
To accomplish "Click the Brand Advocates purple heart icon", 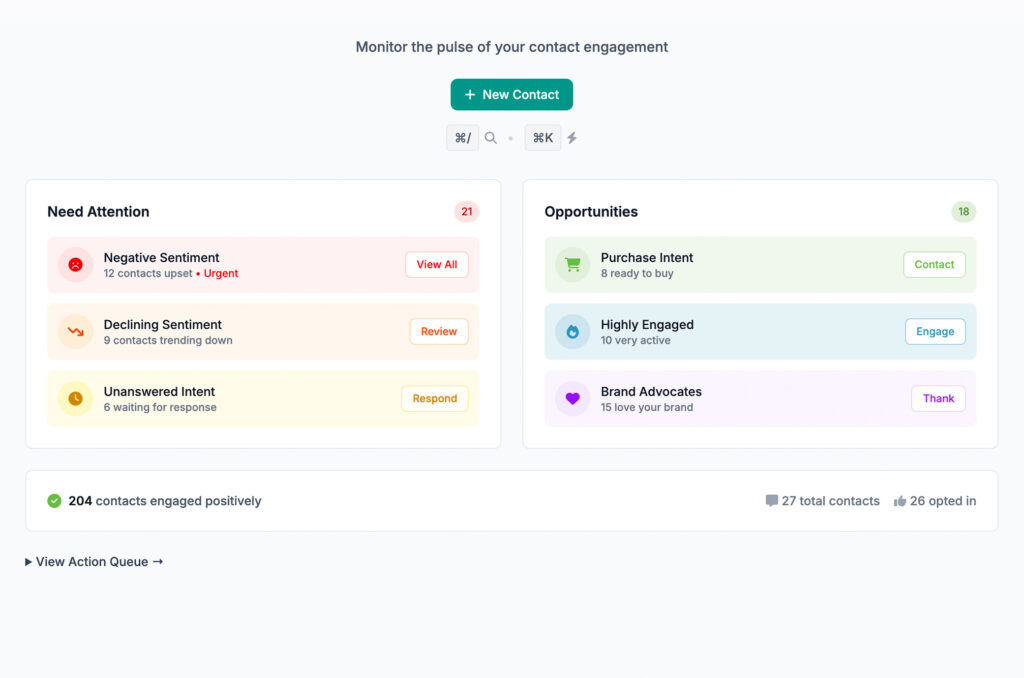I will coord(573,398).
